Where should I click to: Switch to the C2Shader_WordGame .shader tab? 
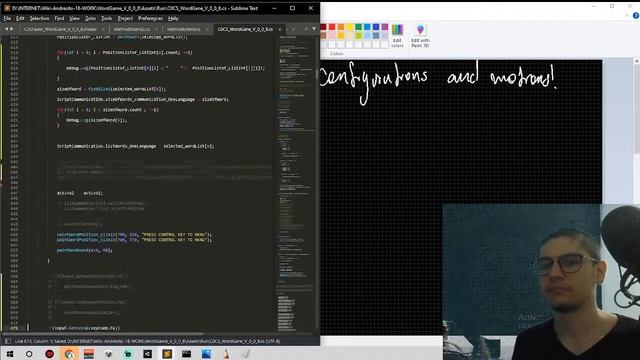pyautogui.click(x=60, y=29)
